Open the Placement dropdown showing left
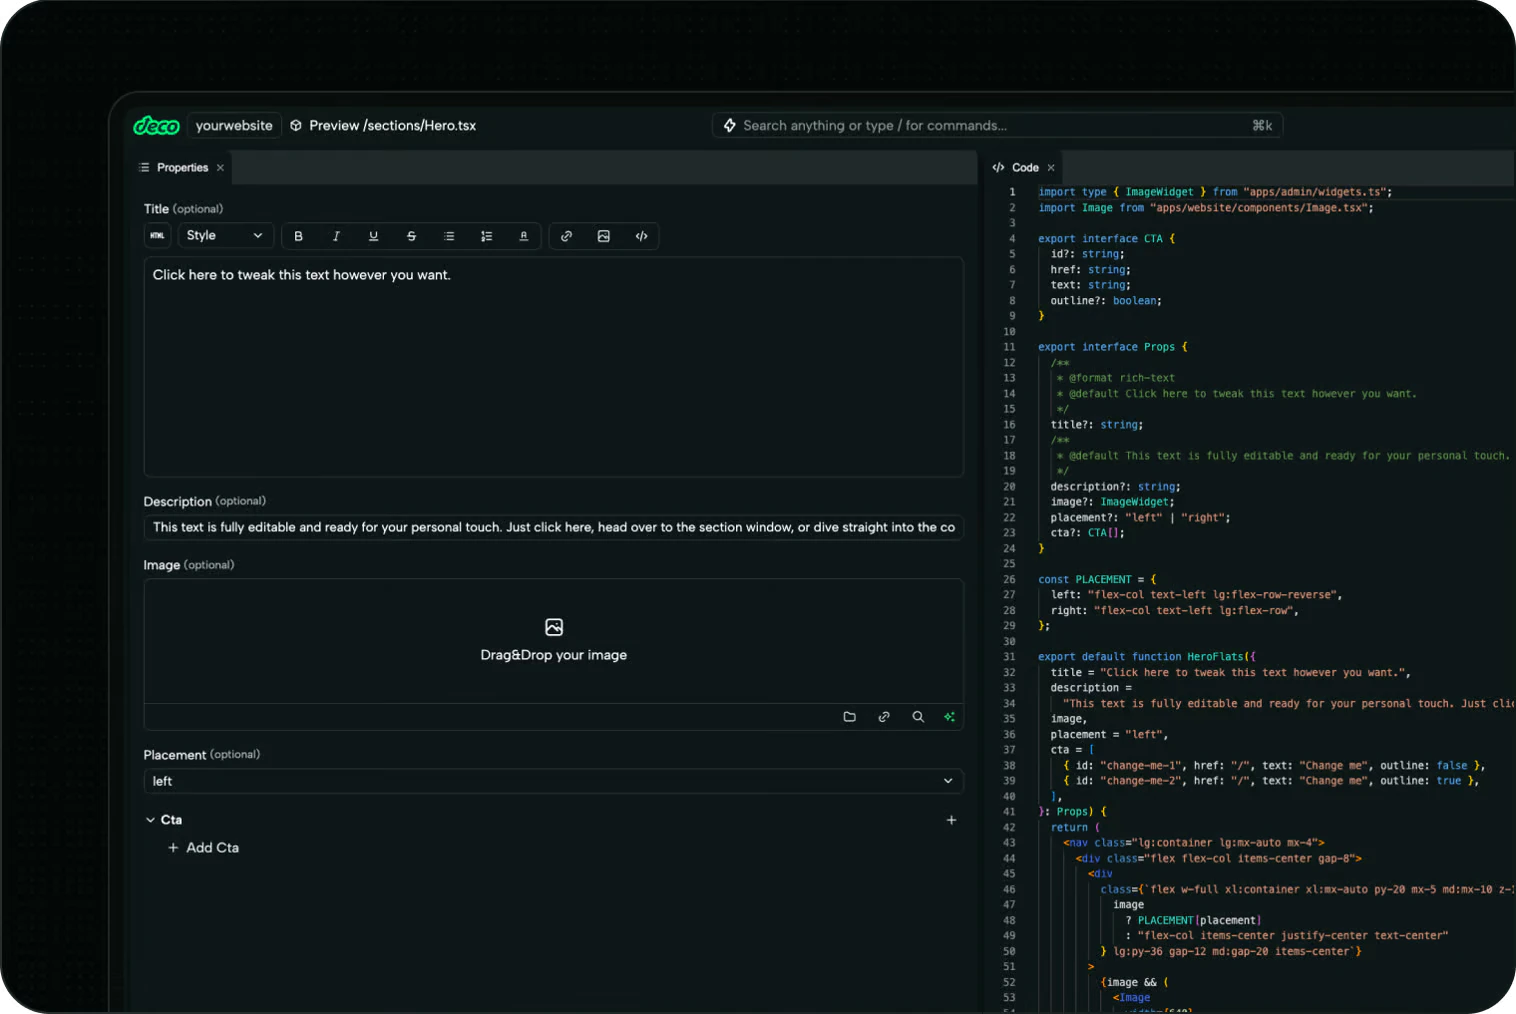The width and height of the screenshot is (1516, 1014). (x=553, y=781)
